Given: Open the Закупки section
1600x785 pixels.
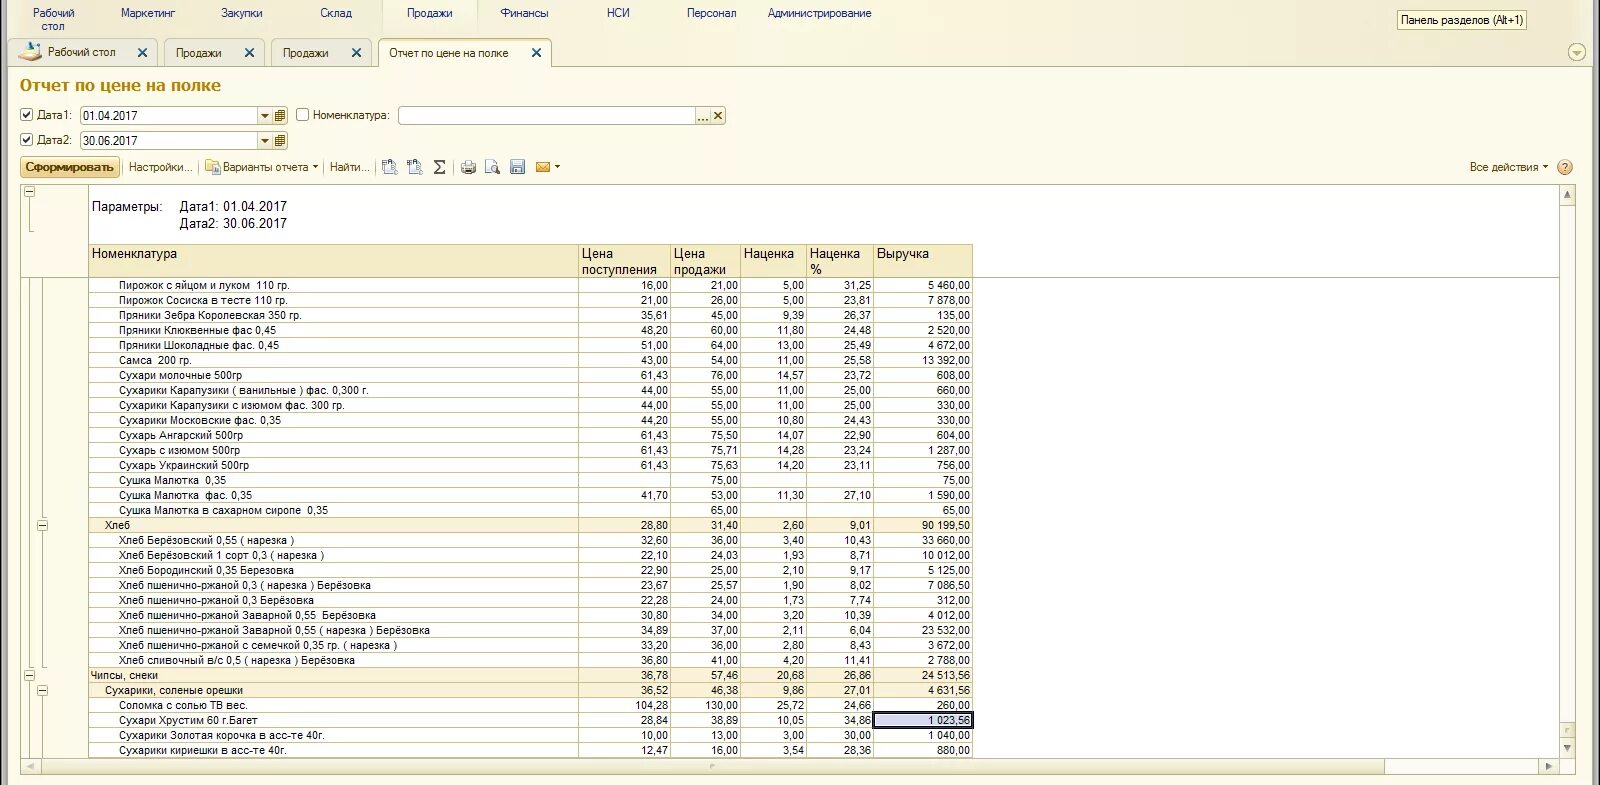Looking at the screenshot, I should click(242, 13).
